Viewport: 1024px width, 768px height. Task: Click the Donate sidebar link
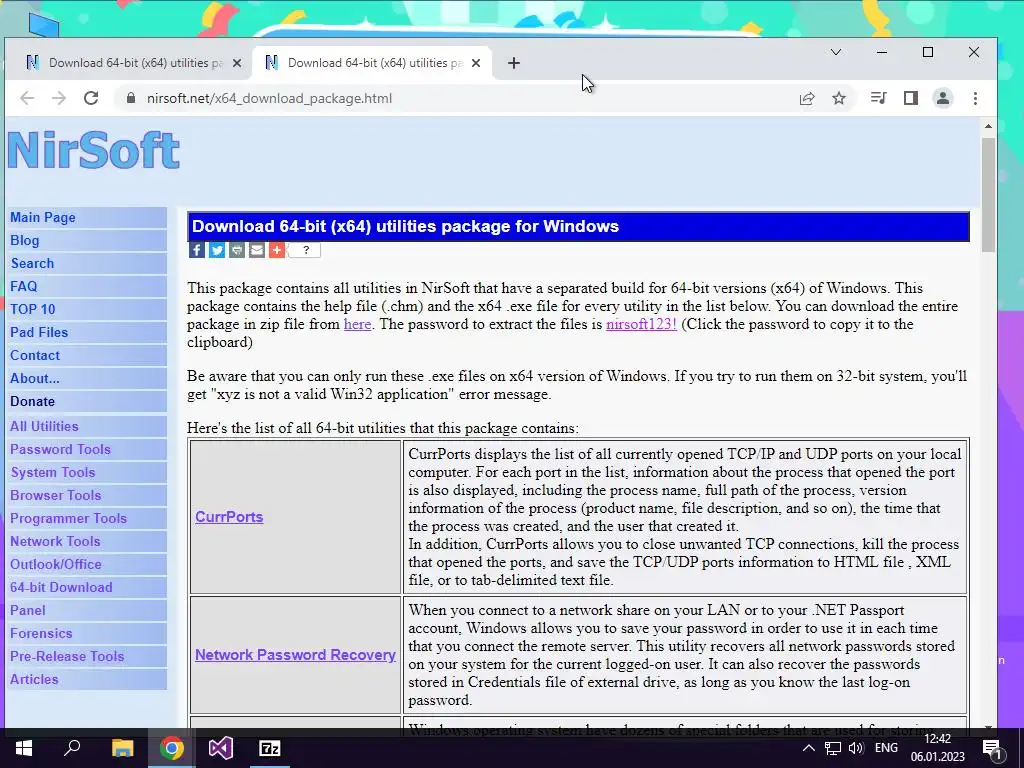tap(32, 401)
